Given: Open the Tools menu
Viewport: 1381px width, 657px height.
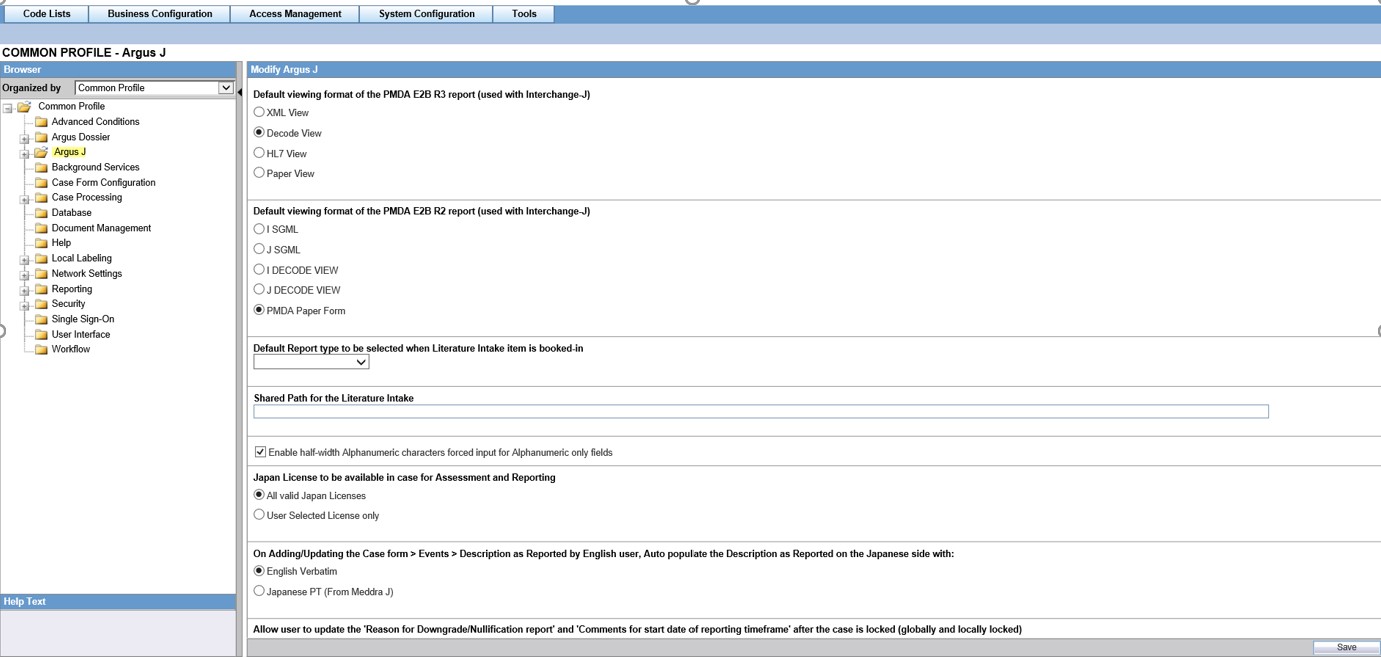Looking at the screenshot, I should 524,14.
